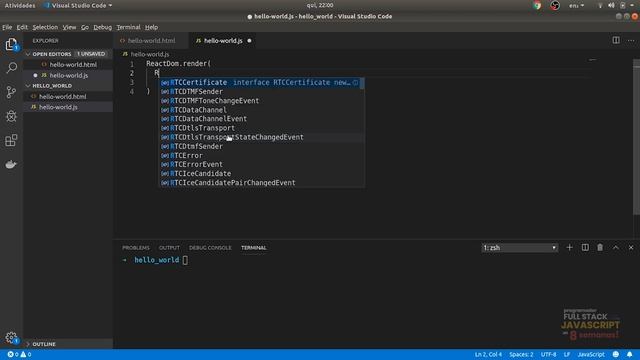The image size is (640, 360).
Task: Click the unsaved dot on hello-world.js tab
Action: coord(249,41)
